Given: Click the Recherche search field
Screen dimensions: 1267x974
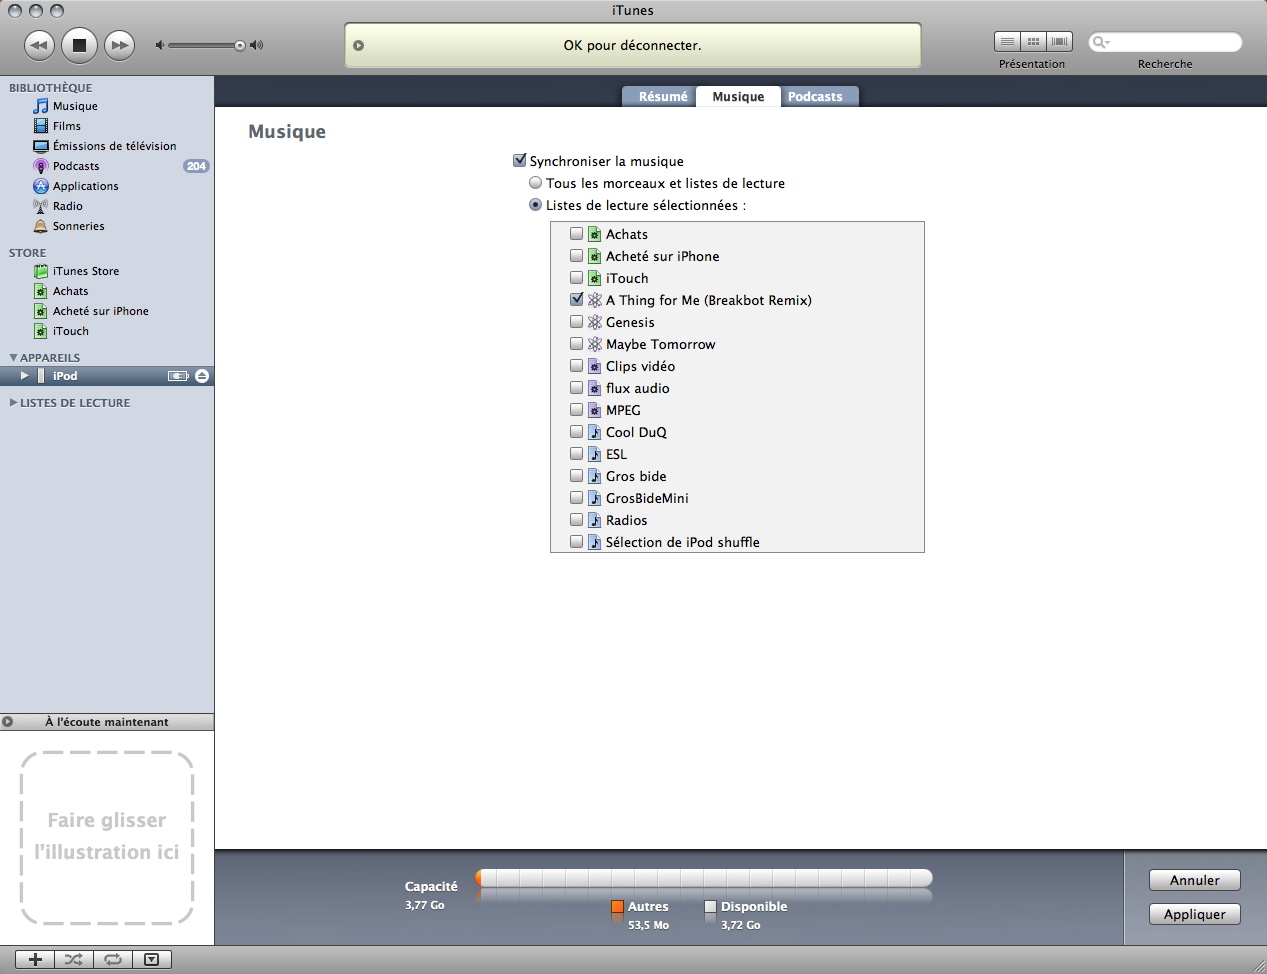Looking at the screenshot, I should [1165, 42].
